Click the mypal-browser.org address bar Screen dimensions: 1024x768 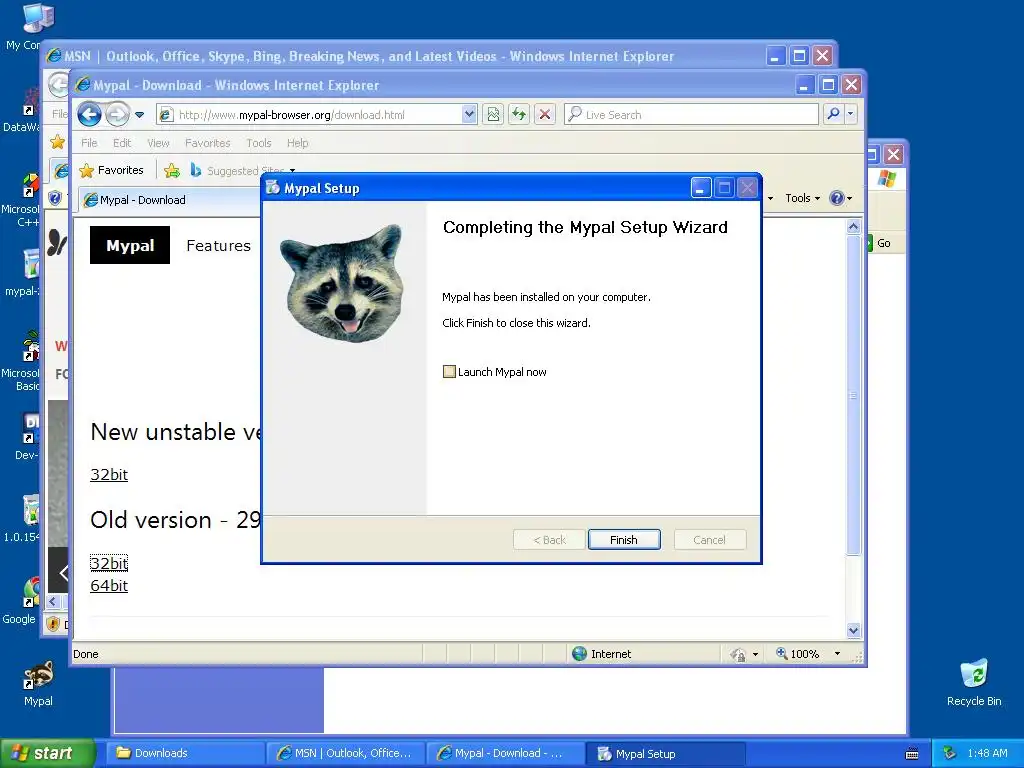pyautogui.click(x=310, y=114)
